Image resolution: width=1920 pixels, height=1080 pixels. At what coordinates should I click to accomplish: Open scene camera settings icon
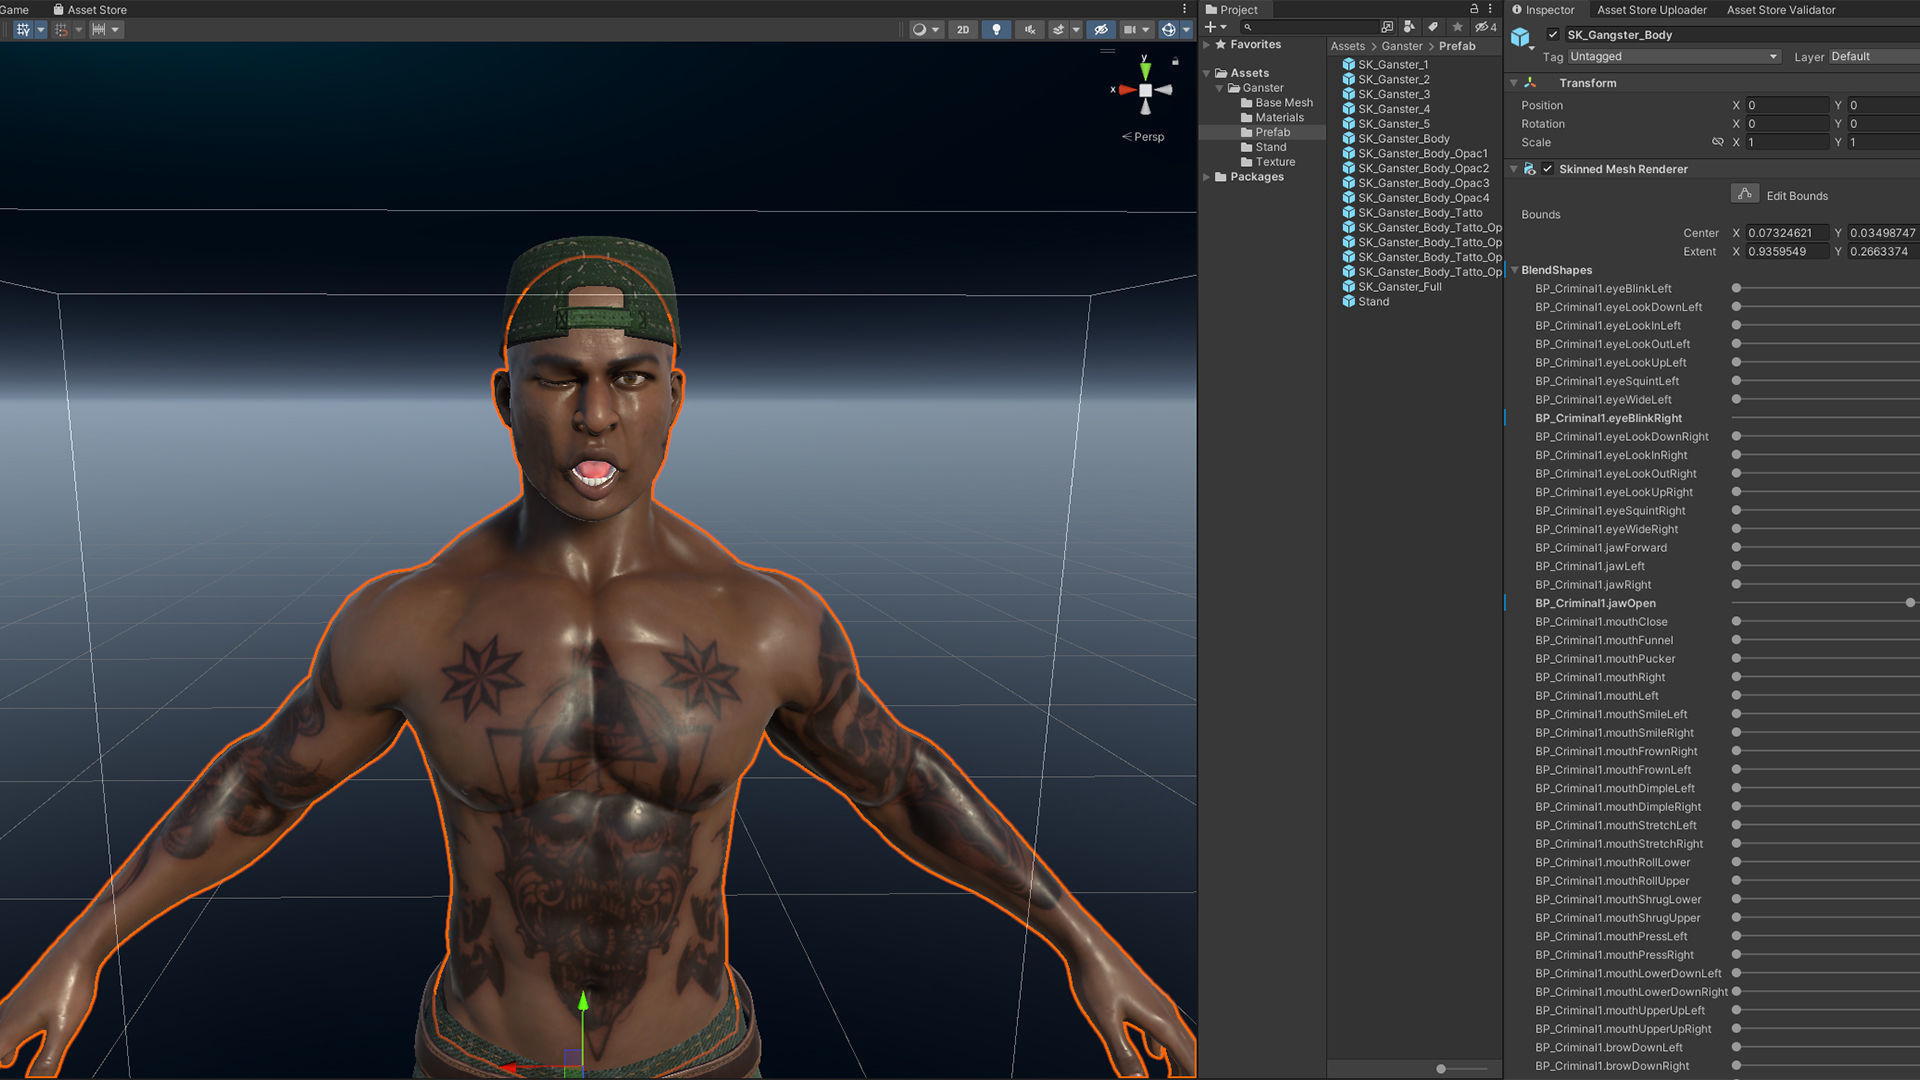pos(1130,30)
